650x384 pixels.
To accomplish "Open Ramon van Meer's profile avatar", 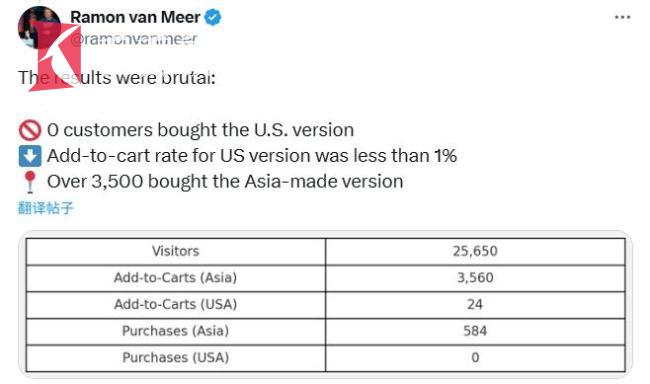I will click(39, 27).
